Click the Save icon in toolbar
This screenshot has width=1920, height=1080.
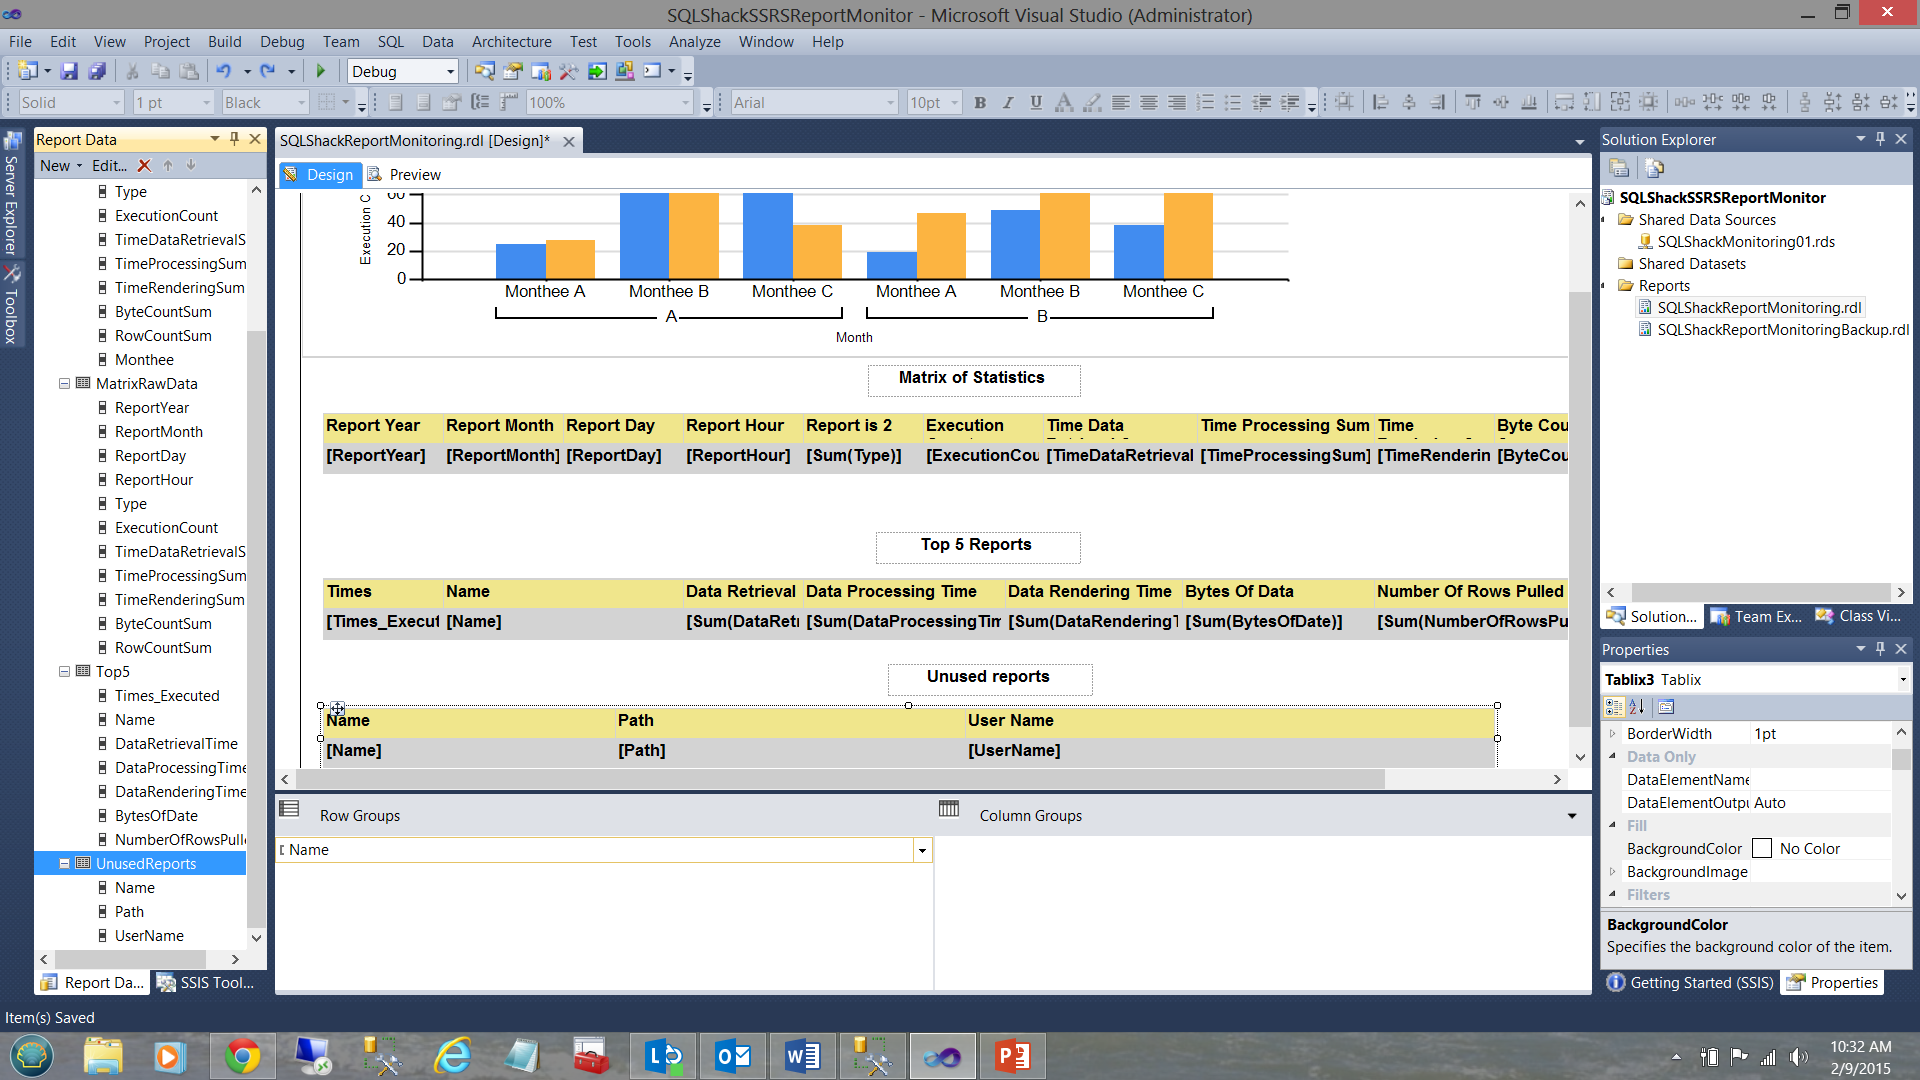point(69,71)
